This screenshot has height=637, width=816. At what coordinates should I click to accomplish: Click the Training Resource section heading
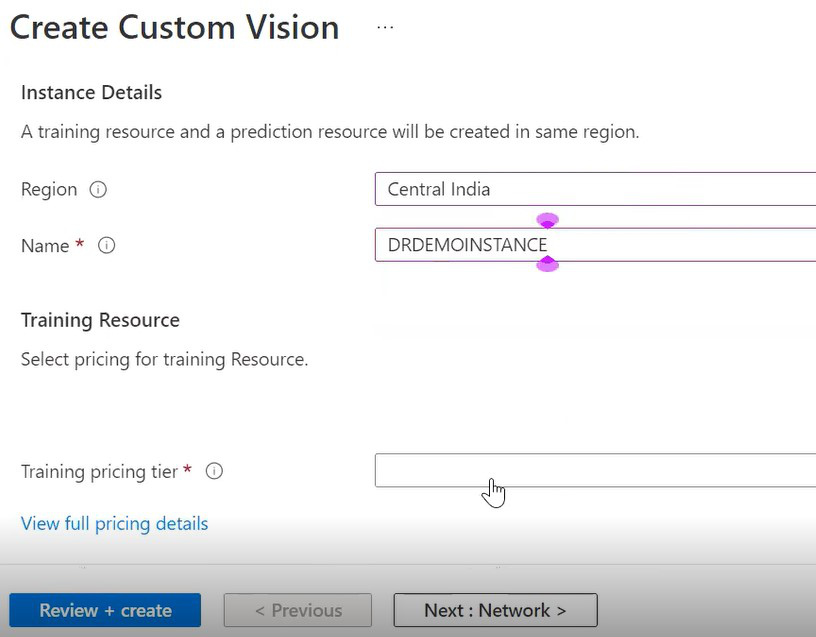click(x=100, y=320)
